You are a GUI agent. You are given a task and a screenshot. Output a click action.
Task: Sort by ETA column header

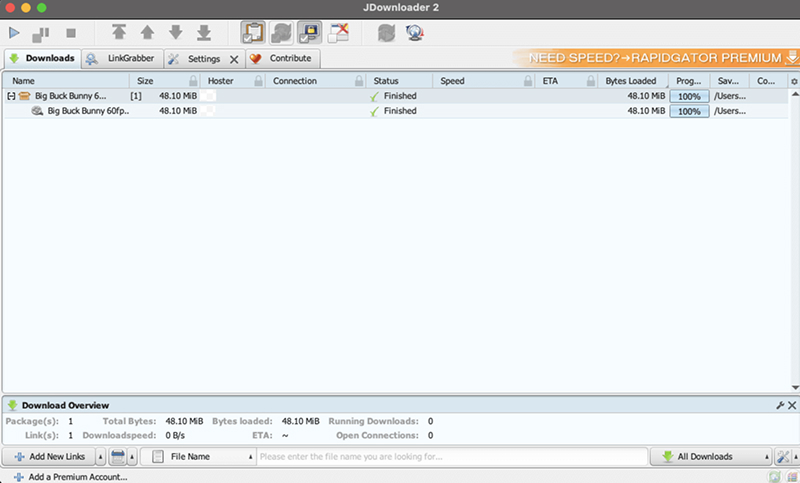click(550, 81)
